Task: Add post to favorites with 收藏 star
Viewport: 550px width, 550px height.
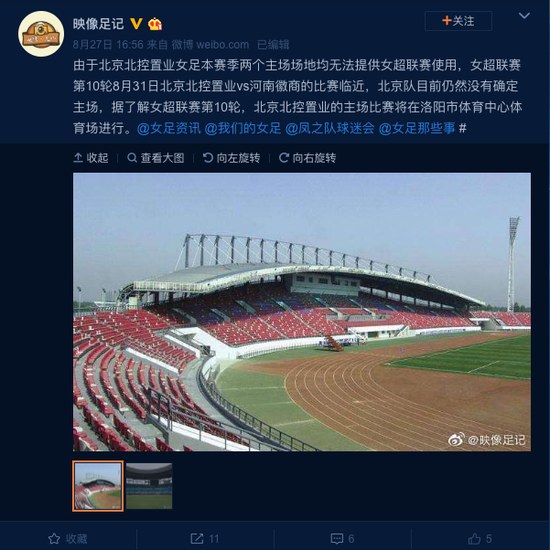Action: point(68,538)
